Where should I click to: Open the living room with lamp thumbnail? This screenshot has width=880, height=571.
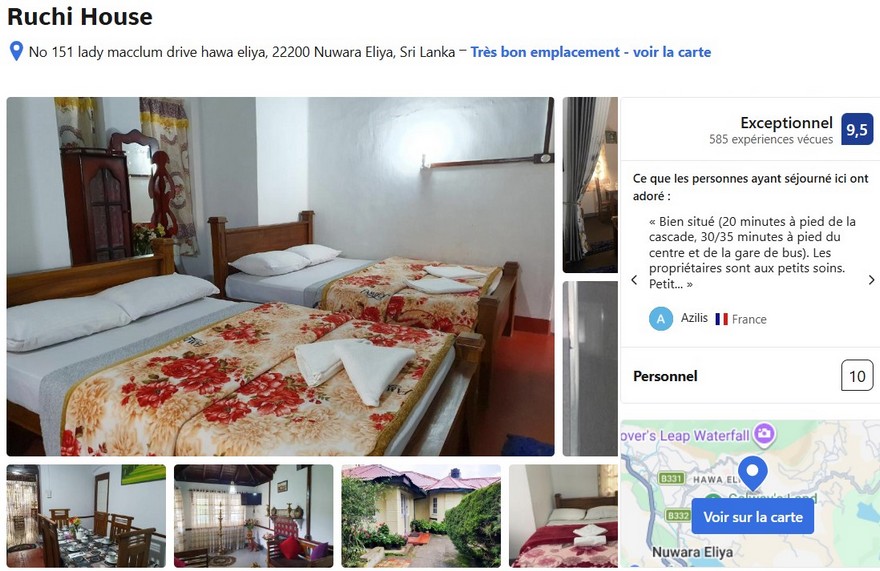254,516
